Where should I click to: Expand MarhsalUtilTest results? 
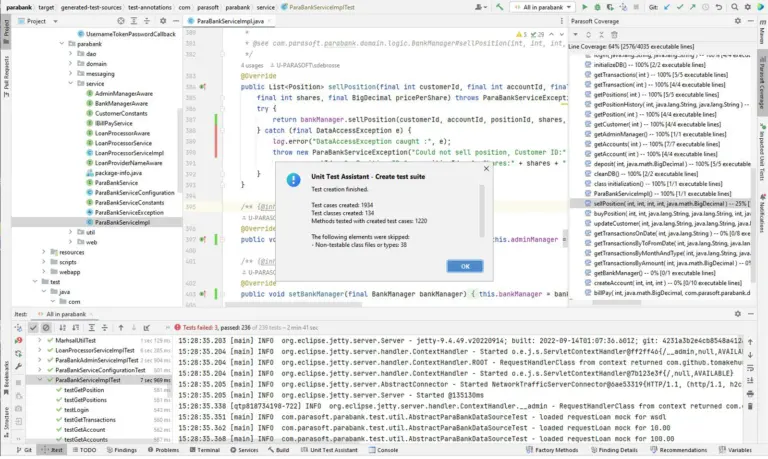click(x=40, y=340)
